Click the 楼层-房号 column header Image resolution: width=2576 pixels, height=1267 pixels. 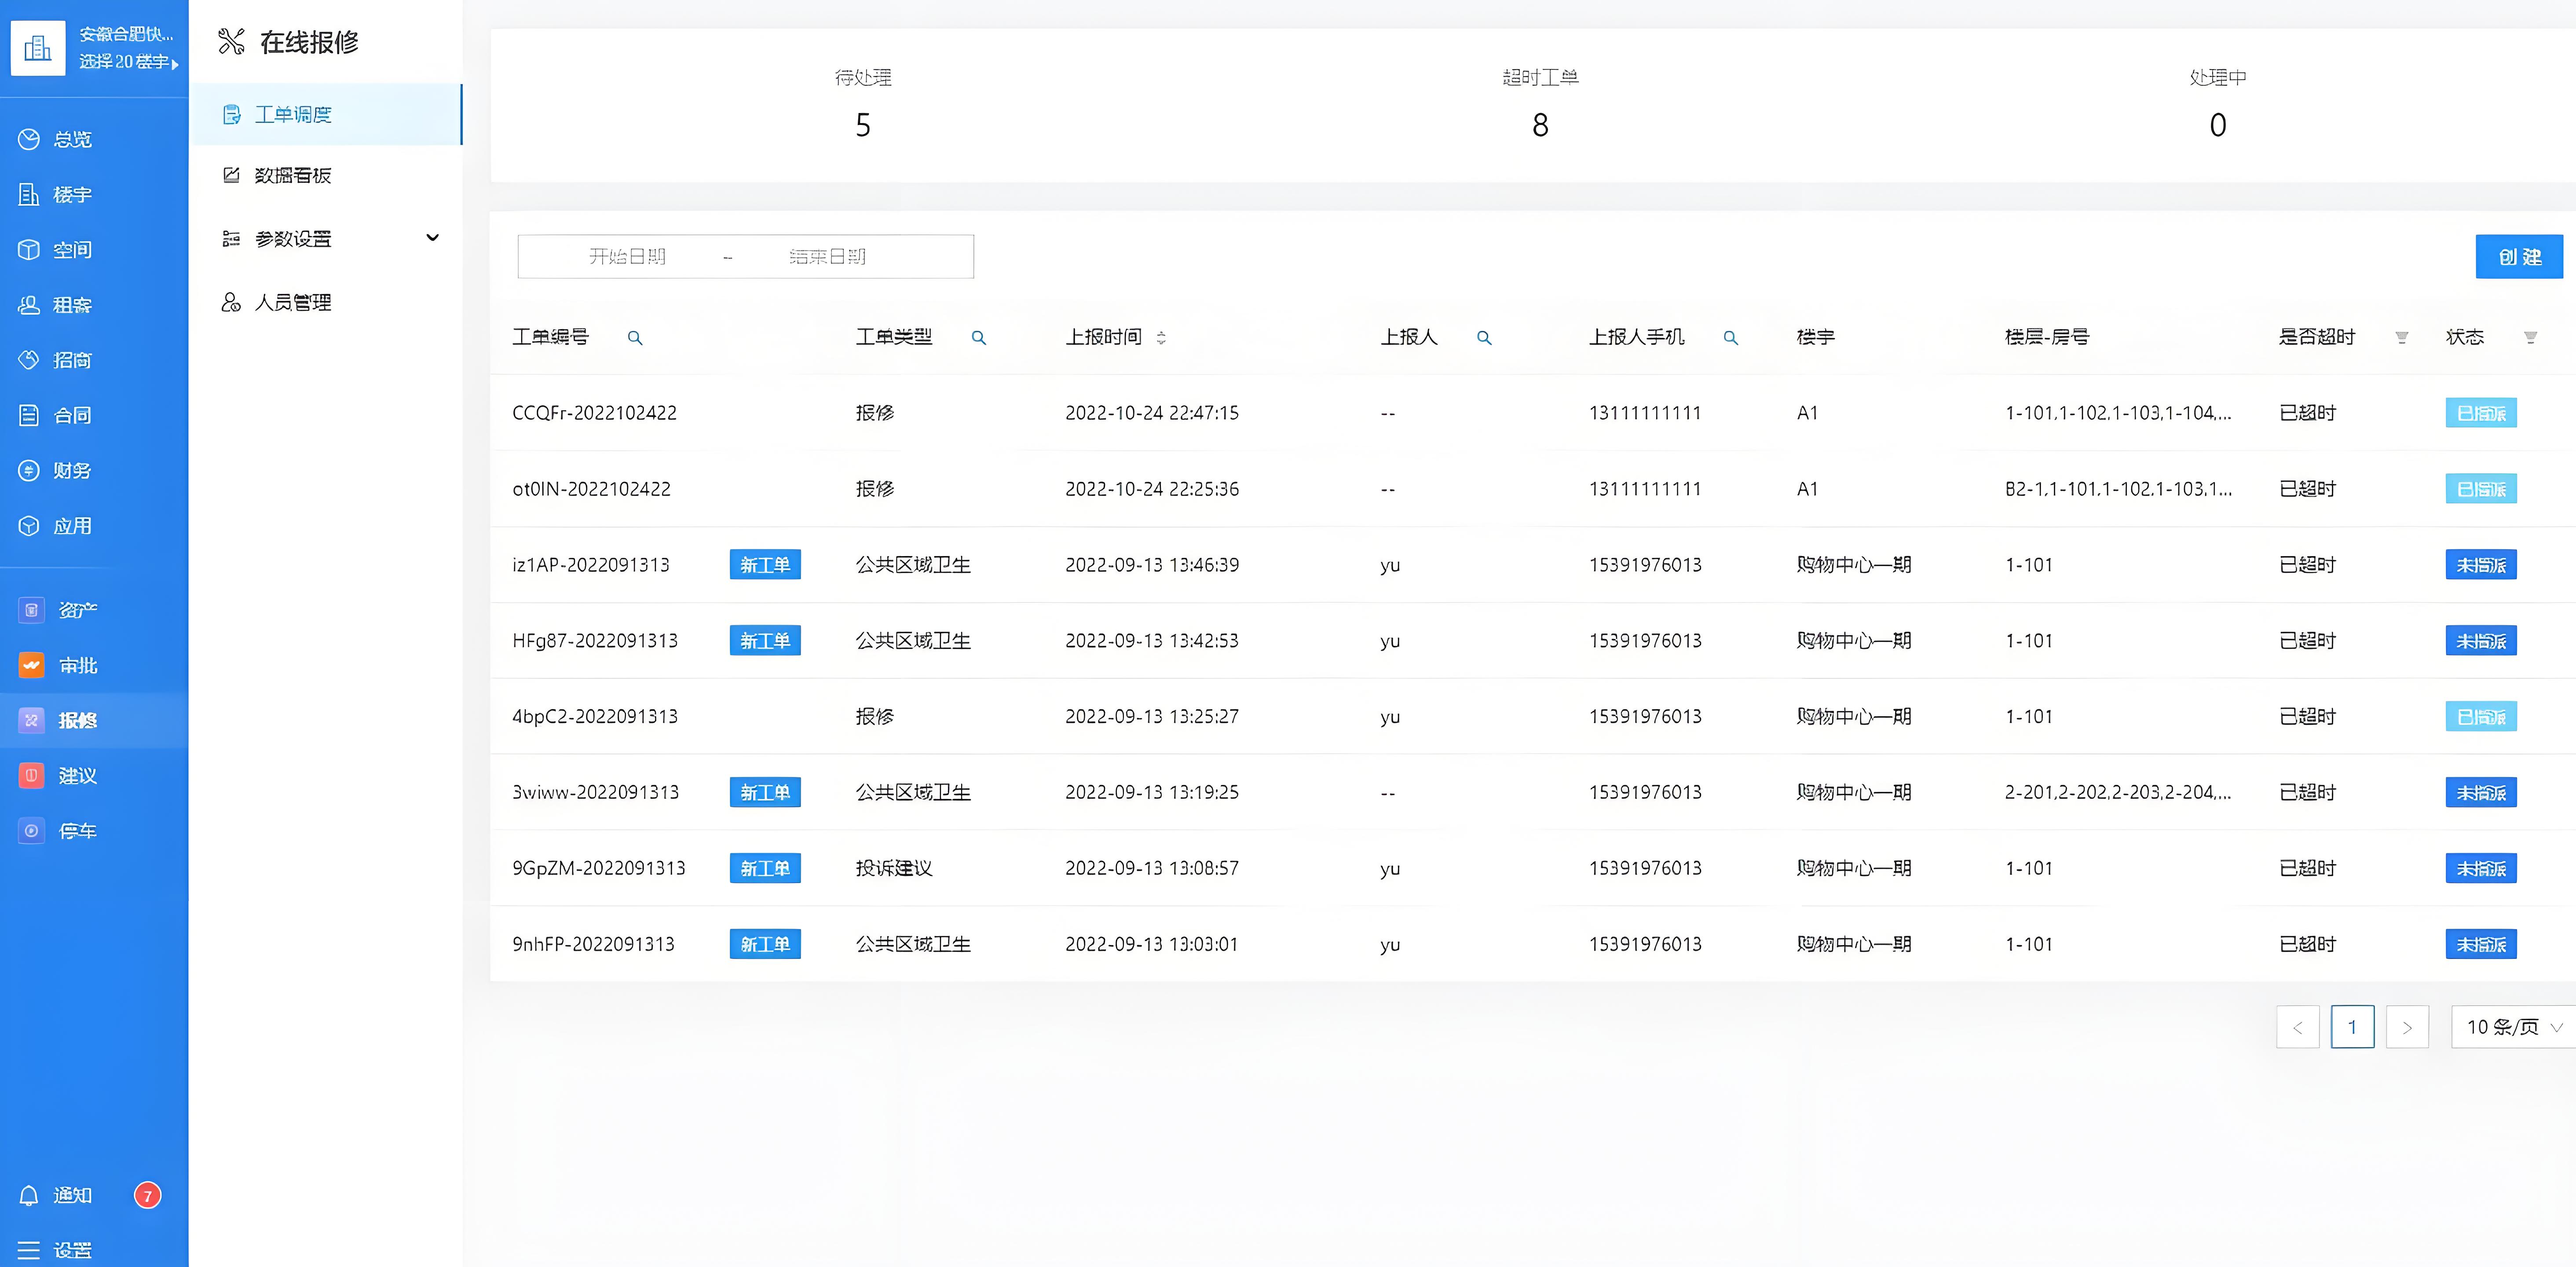coord(2047,337)
